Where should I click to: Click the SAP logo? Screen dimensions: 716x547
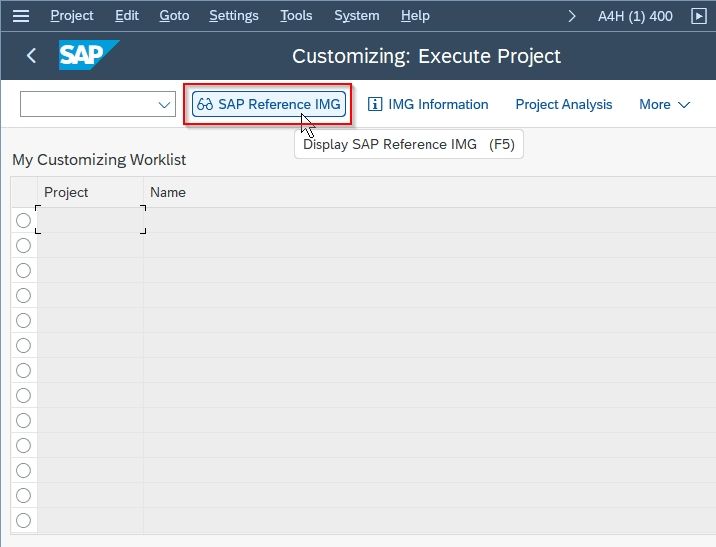pyautogui.click(x=89, y=55)
